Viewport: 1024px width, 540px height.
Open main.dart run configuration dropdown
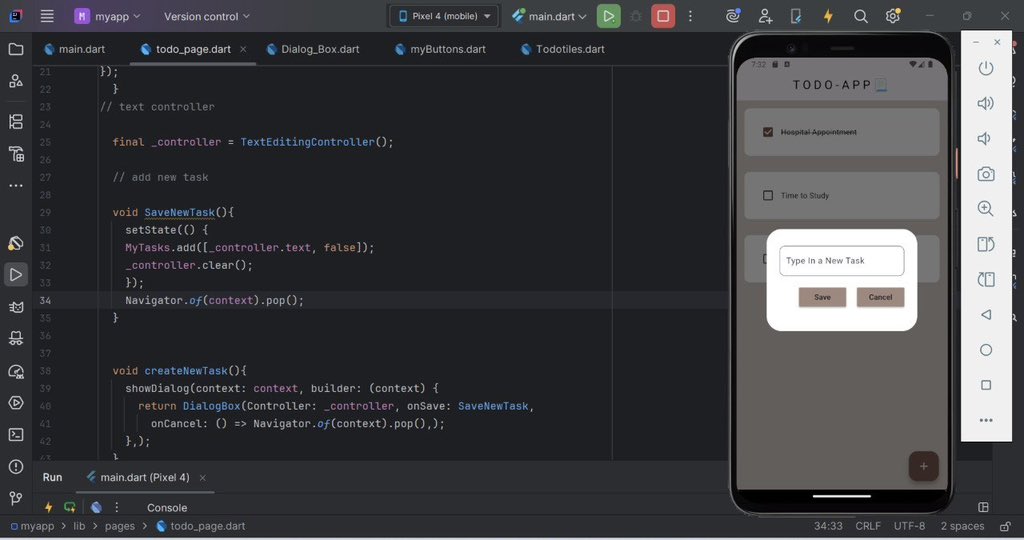[550, 16]
